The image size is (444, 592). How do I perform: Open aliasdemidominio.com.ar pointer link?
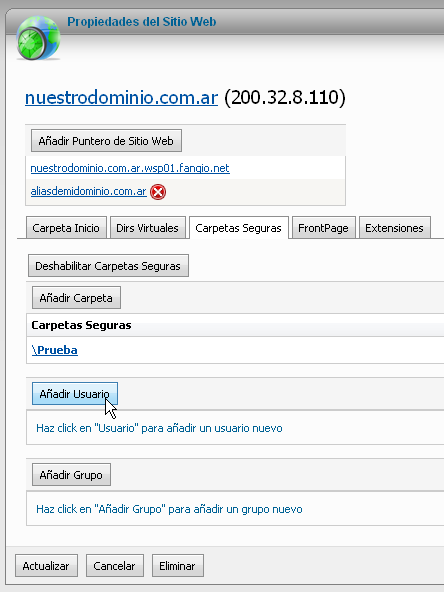coord(88,191)
